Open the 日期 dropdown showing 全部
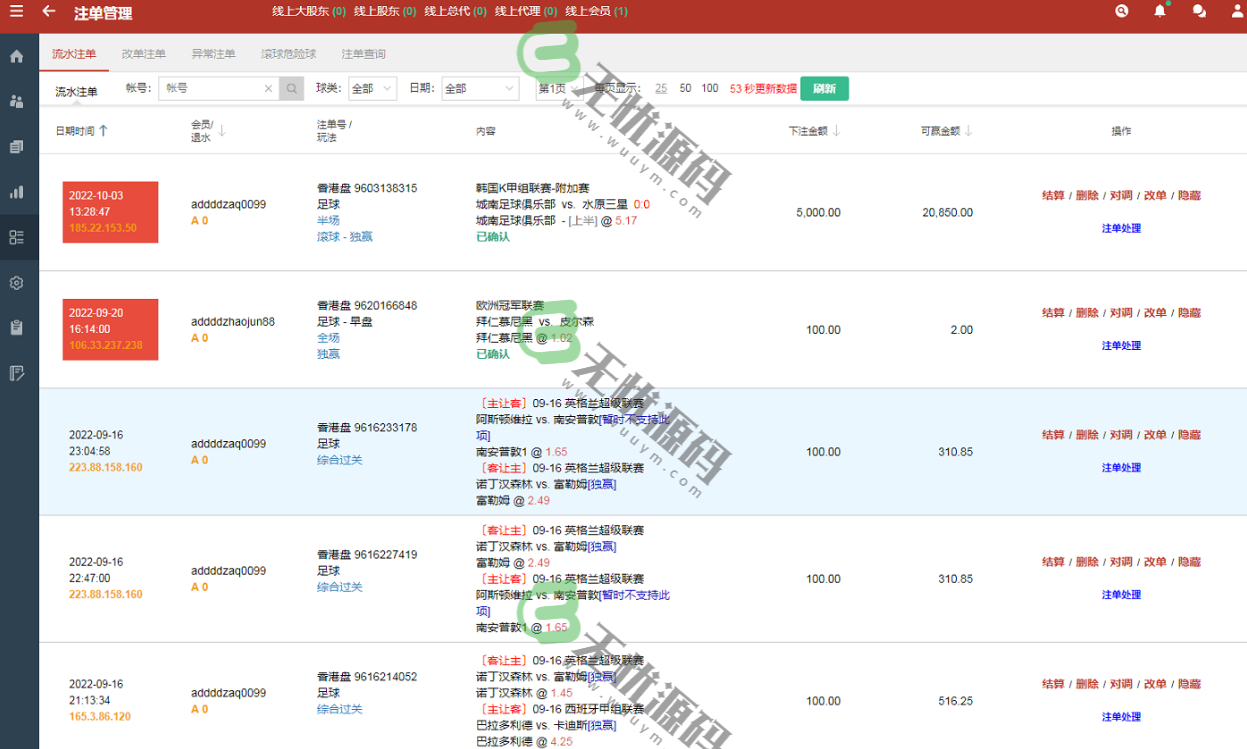Screen dimensions: 1247x749 tap(478, 88)
